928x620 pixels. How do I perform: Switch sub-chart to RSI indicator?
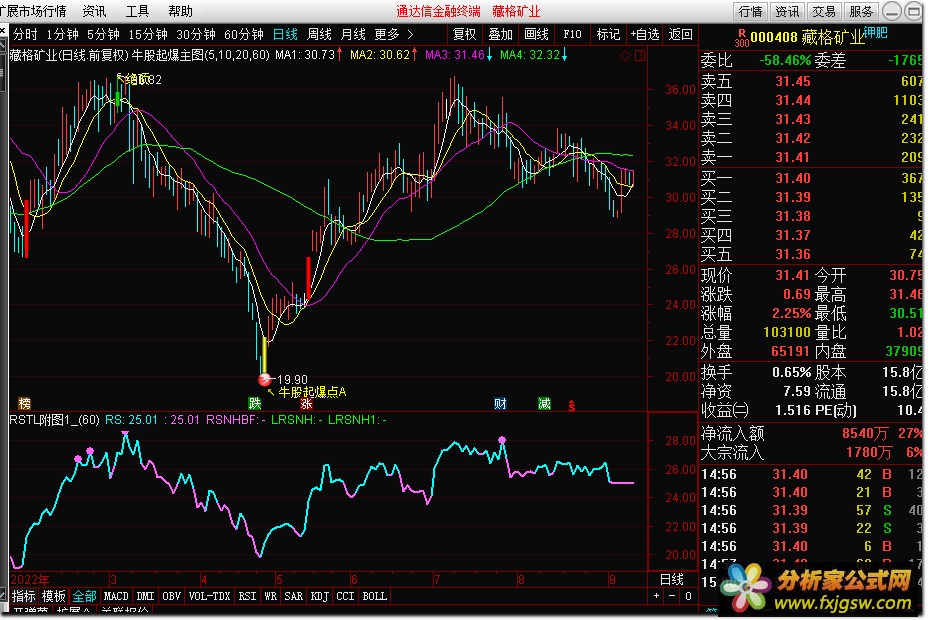point(247,596)
